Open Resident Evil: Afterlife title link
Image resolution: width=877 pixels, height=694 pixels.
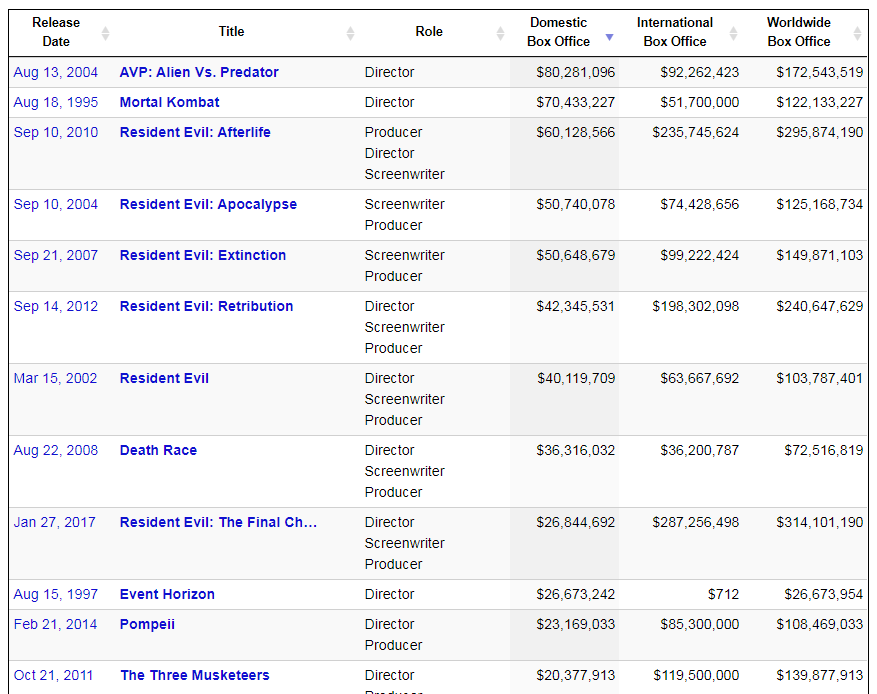195,132
